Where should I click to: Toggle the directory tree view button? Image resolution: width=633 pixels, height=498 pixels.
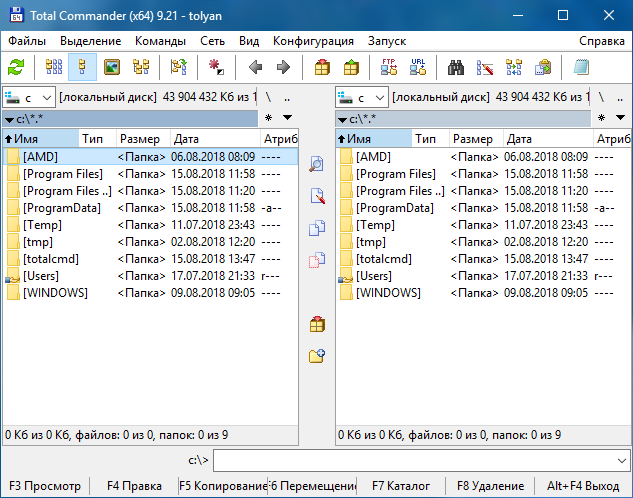pyautogui.click(x=141, y=68)
